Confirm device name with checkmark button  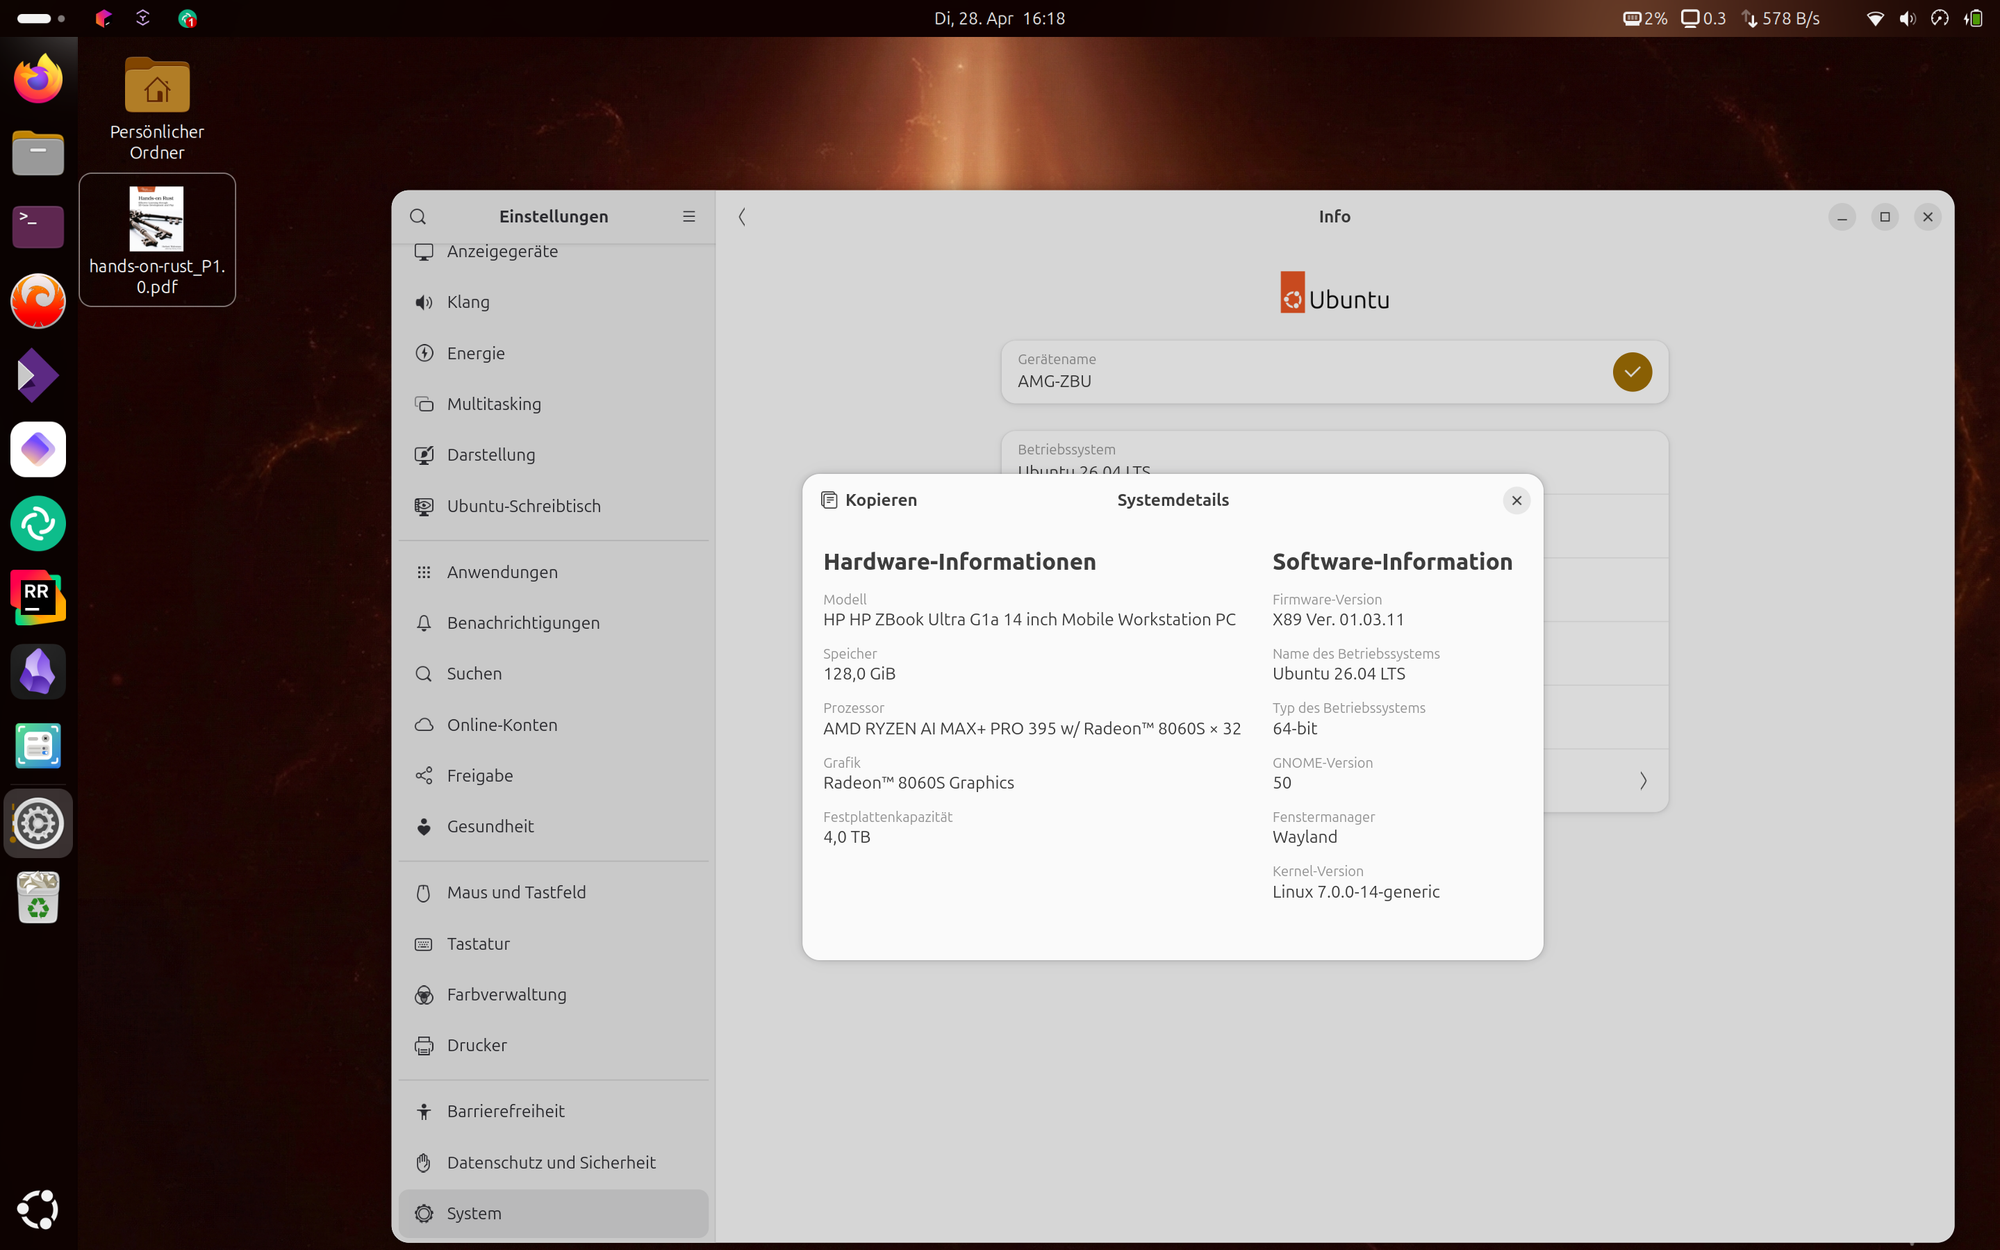point(1631,372)
